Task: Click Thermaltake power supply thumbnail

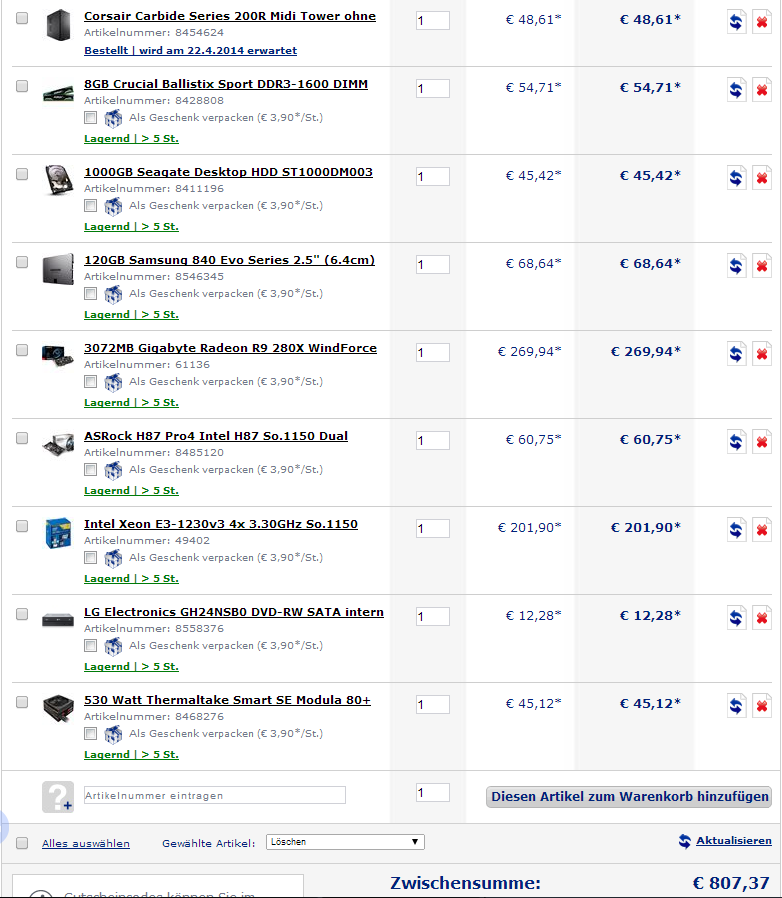Action: click(x=58, y=708)
